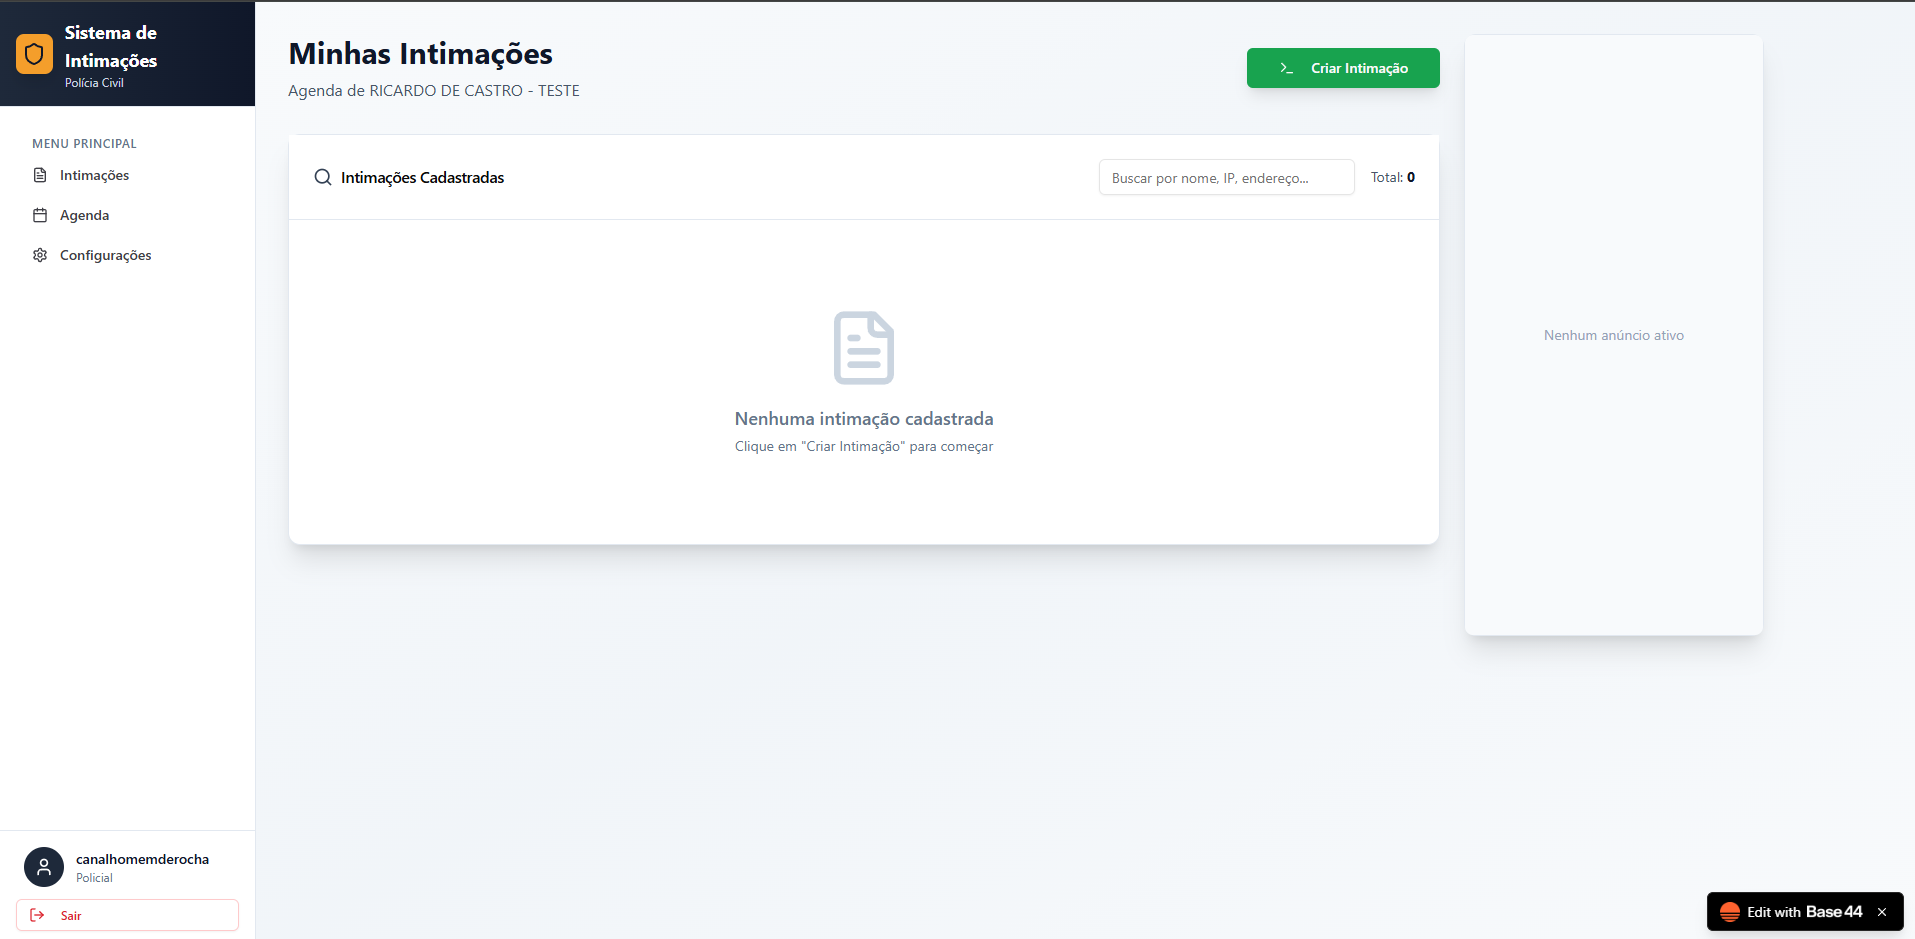1915x939 pixels.
Task: Click the 'Clique em Criar Intimação' hint text
Action: tap(864, 446)
